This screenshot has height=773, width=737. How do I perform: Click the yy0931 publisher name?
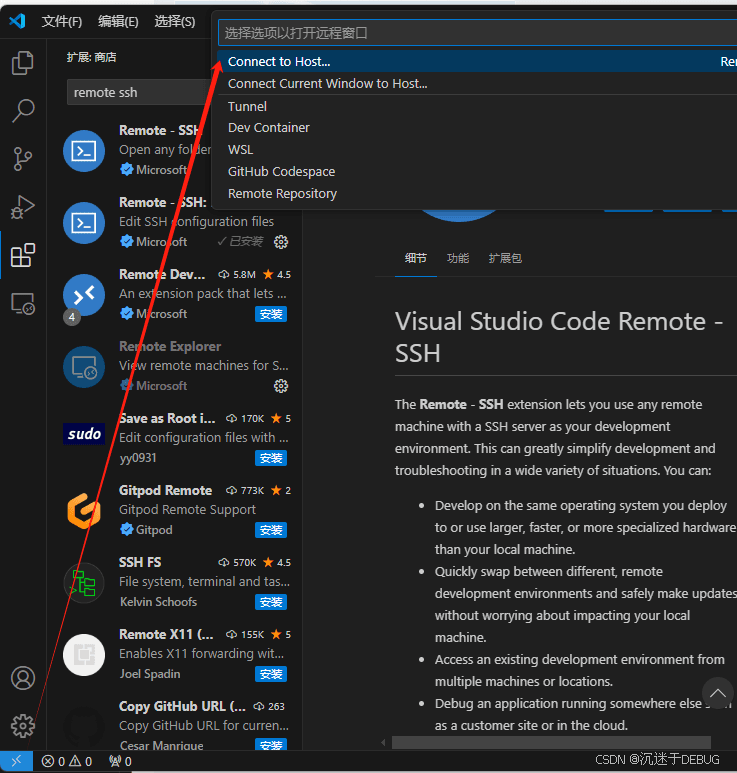pyautogui.click(x=138, y=458)
